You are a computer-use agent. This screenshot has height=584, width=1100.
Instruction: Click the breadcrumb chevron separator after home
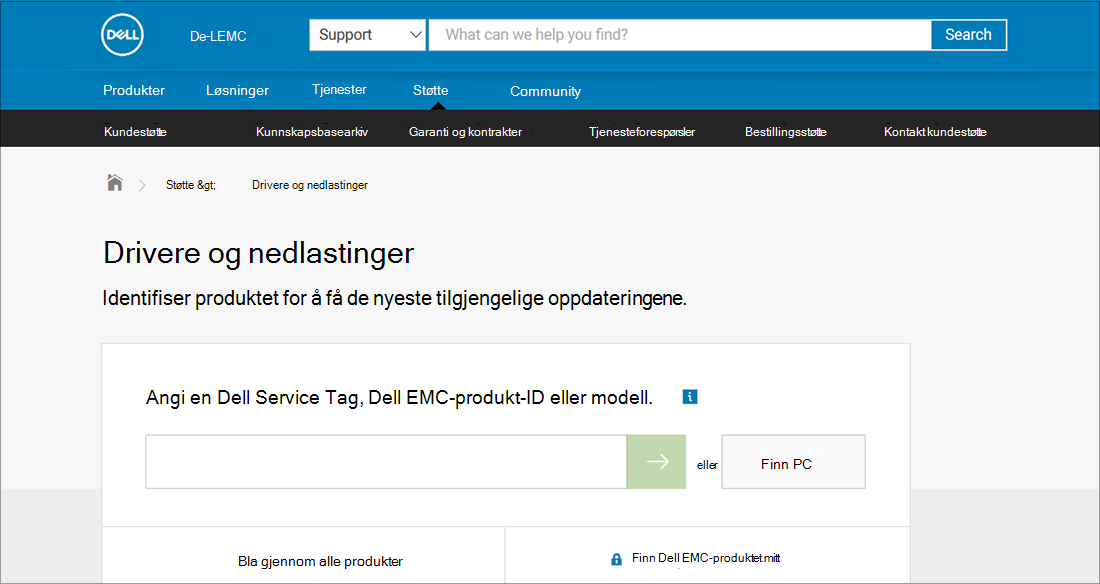click(x=142, y=185)
